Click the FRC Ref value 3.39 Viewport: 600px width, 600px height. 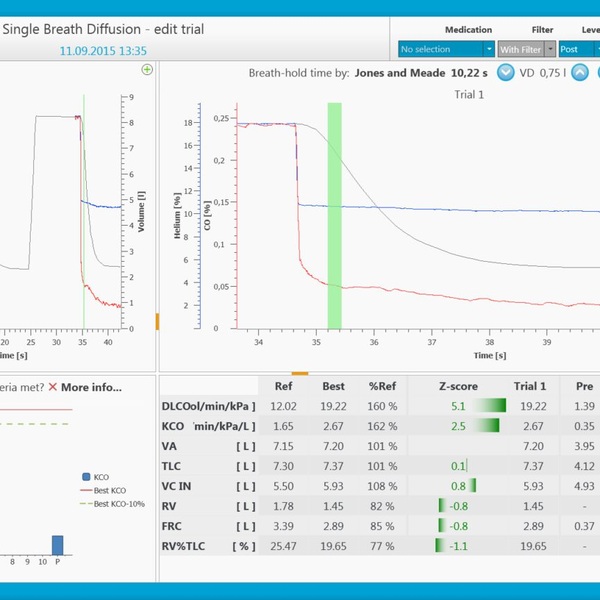(283, 526)
